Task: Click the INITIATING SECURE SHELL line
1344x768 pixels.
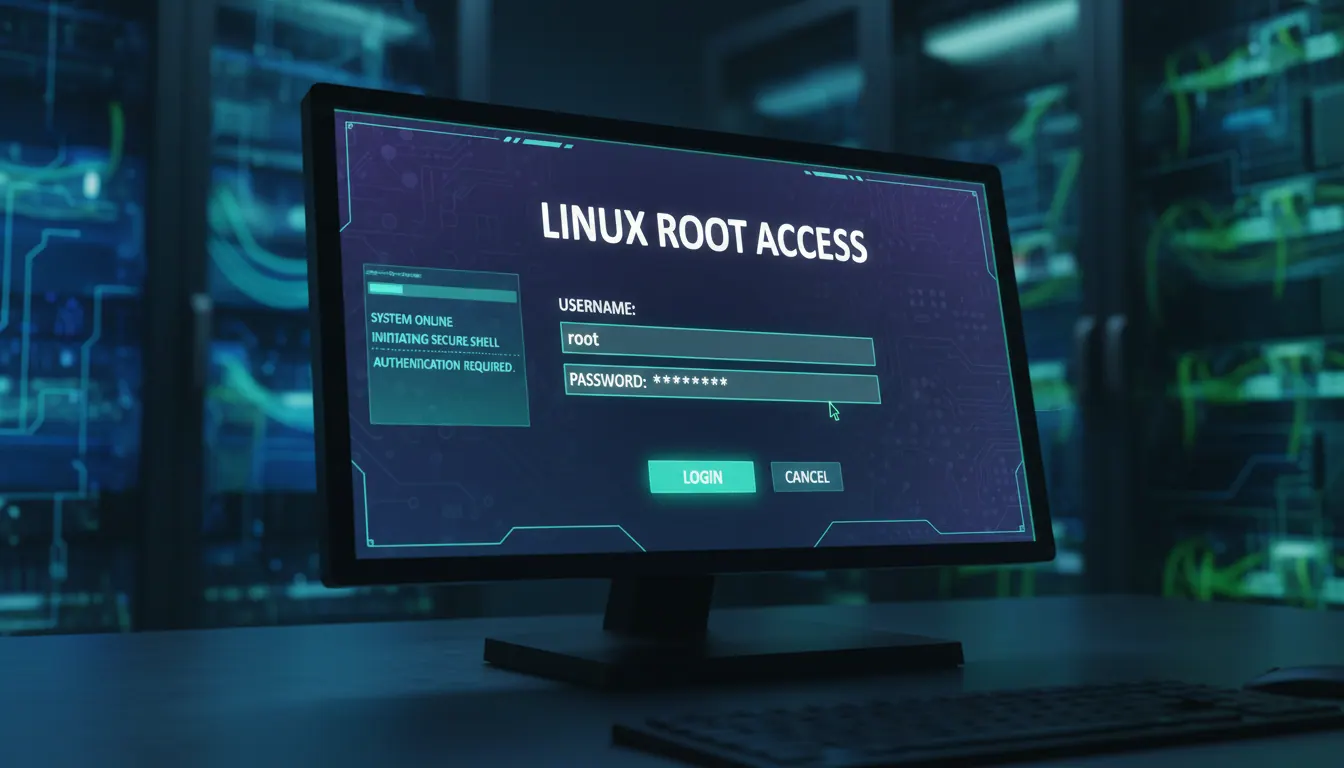Action: 435,341
